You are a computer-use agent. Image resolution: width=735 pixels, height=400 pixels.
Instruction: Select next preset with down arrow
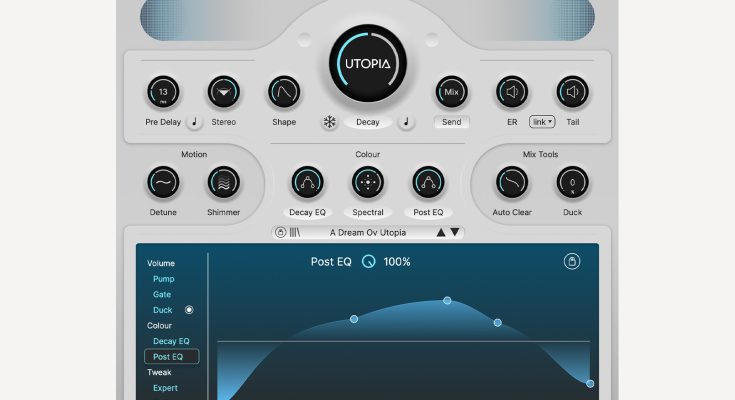[x=455, y=233]
